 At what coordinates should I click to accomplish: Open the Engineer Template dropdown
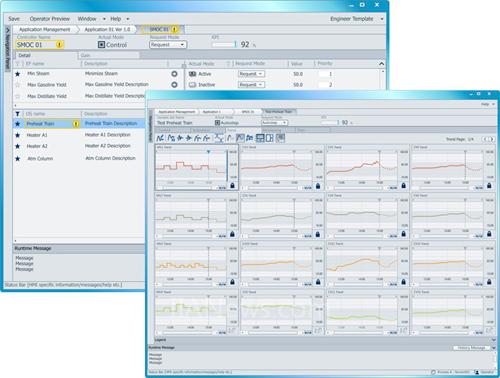(x=357, y=19)
